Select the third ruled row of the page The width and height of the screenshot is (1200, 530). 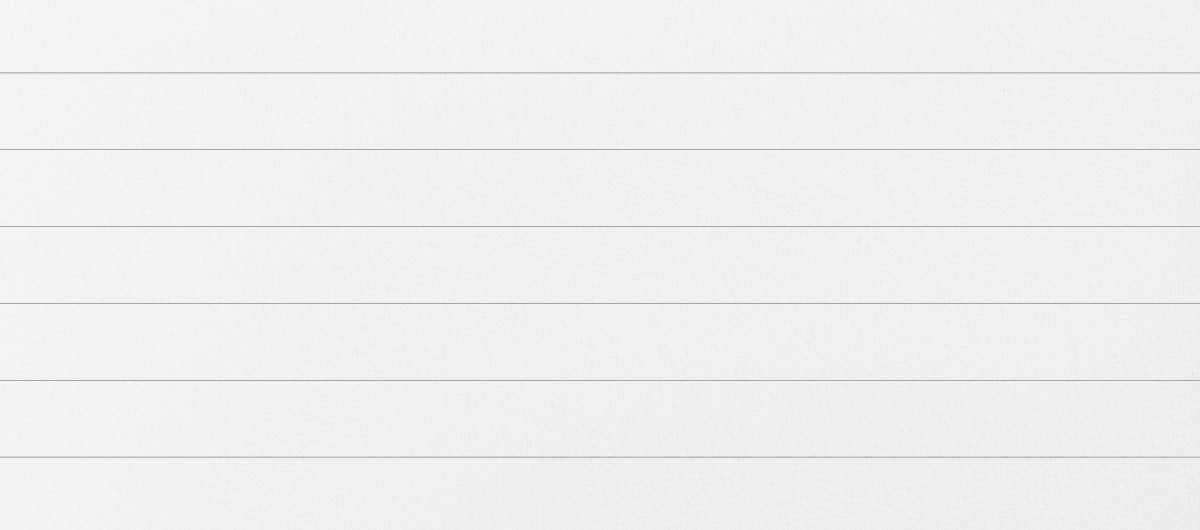600,188
